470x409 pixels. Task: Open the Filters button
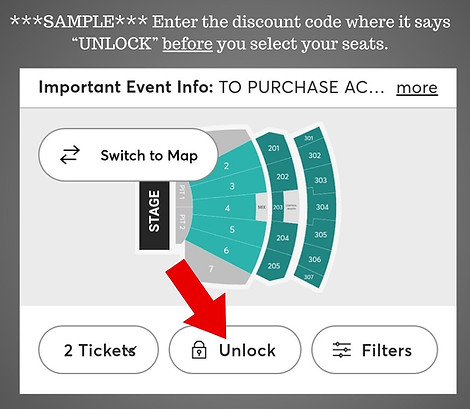point(375,350)
